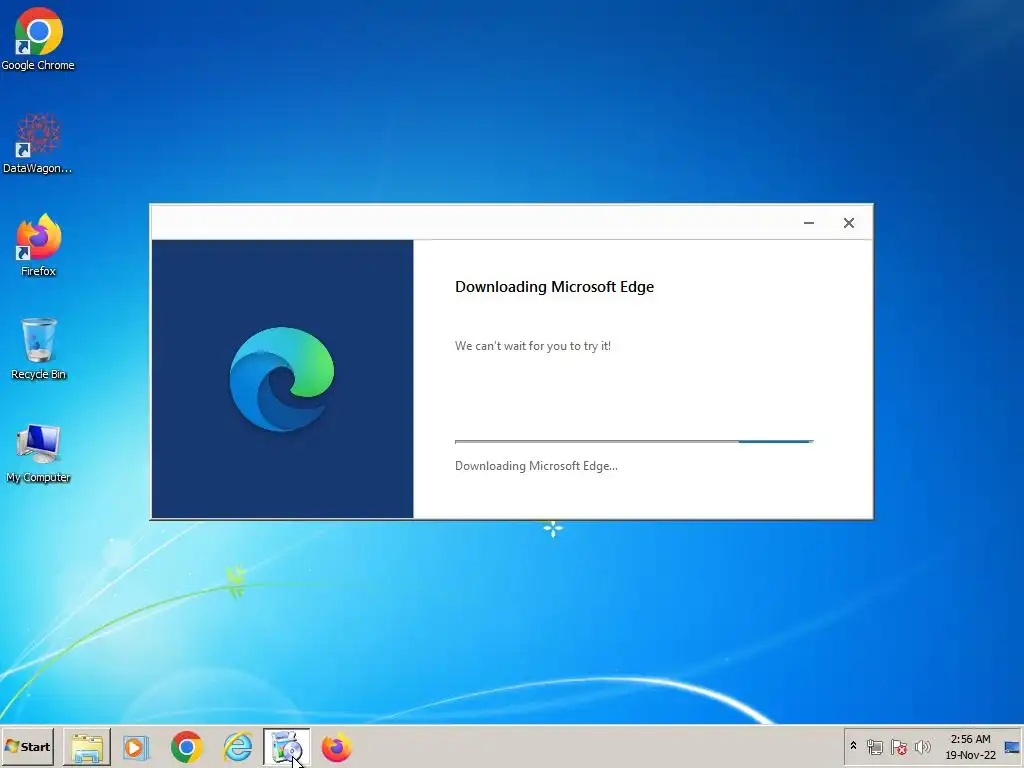
Task: Click the "Downloading Microsoft Edge" heading
Action: pos(554,287)
